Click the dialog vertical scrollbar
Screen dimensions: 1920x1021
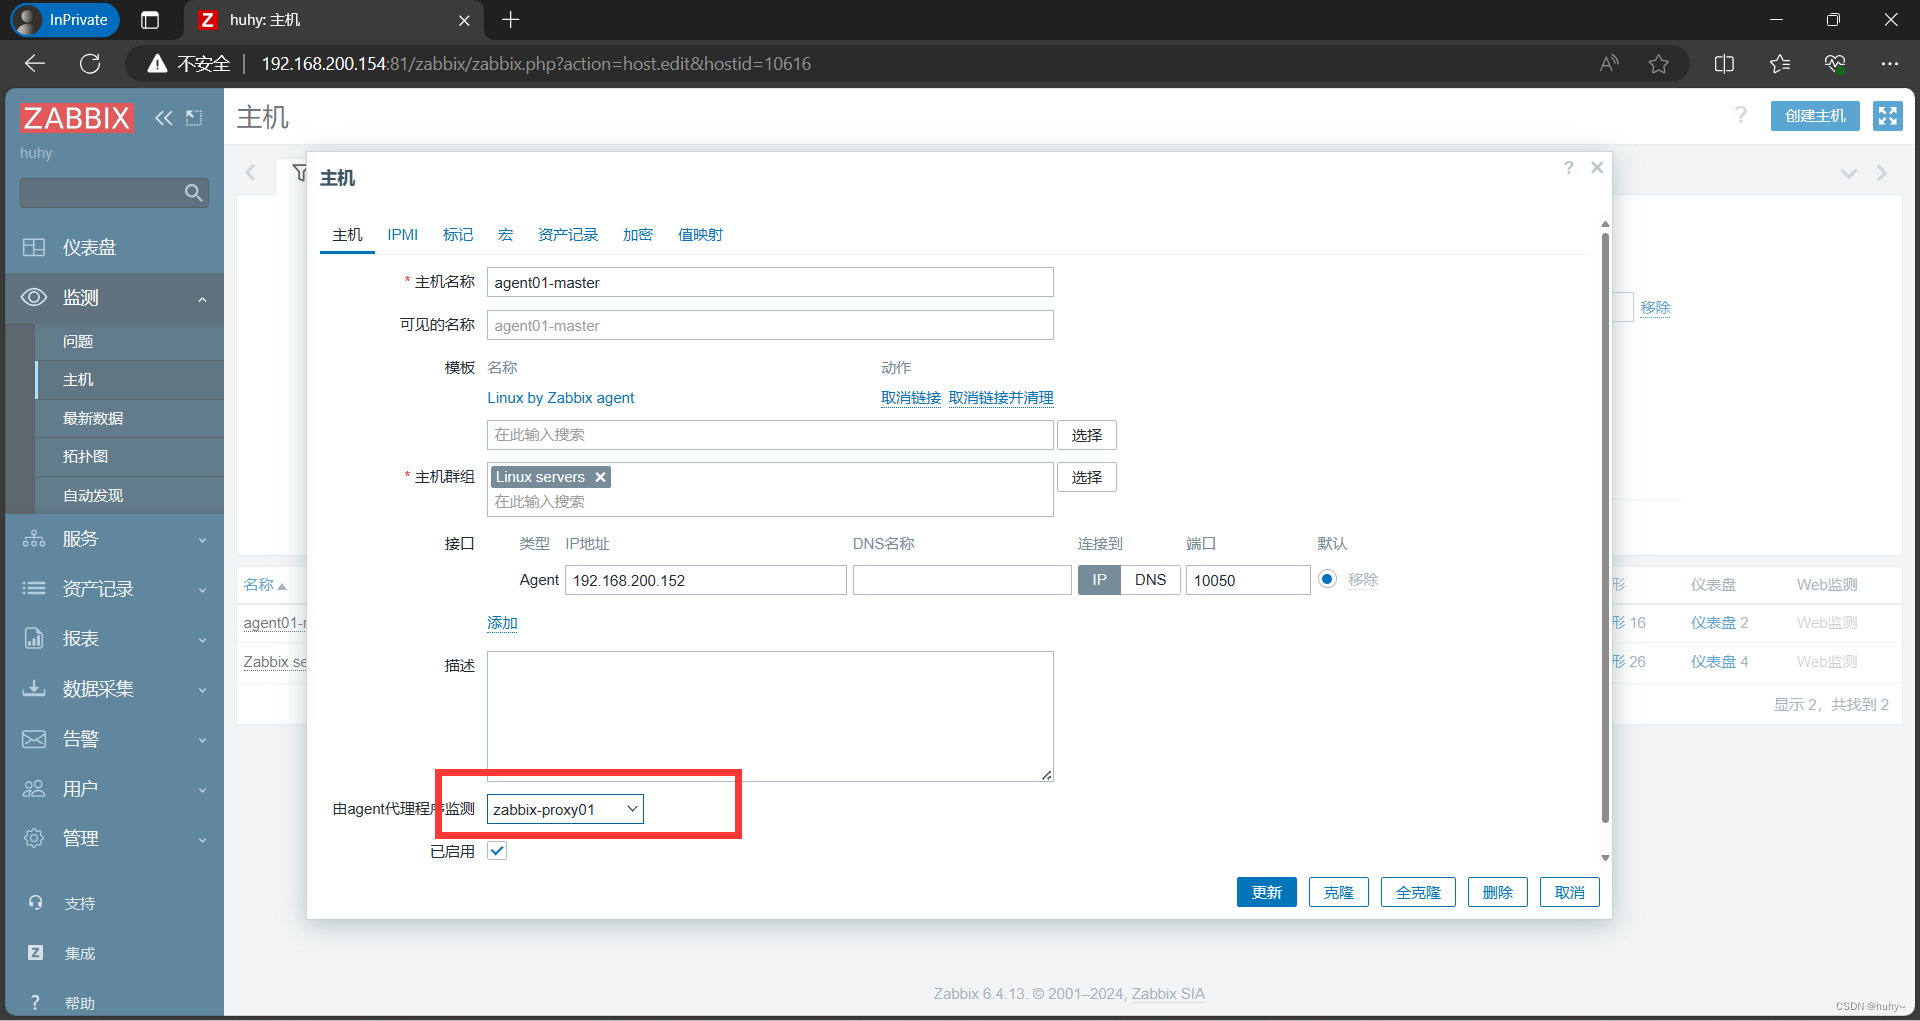tap(1605, 528)
